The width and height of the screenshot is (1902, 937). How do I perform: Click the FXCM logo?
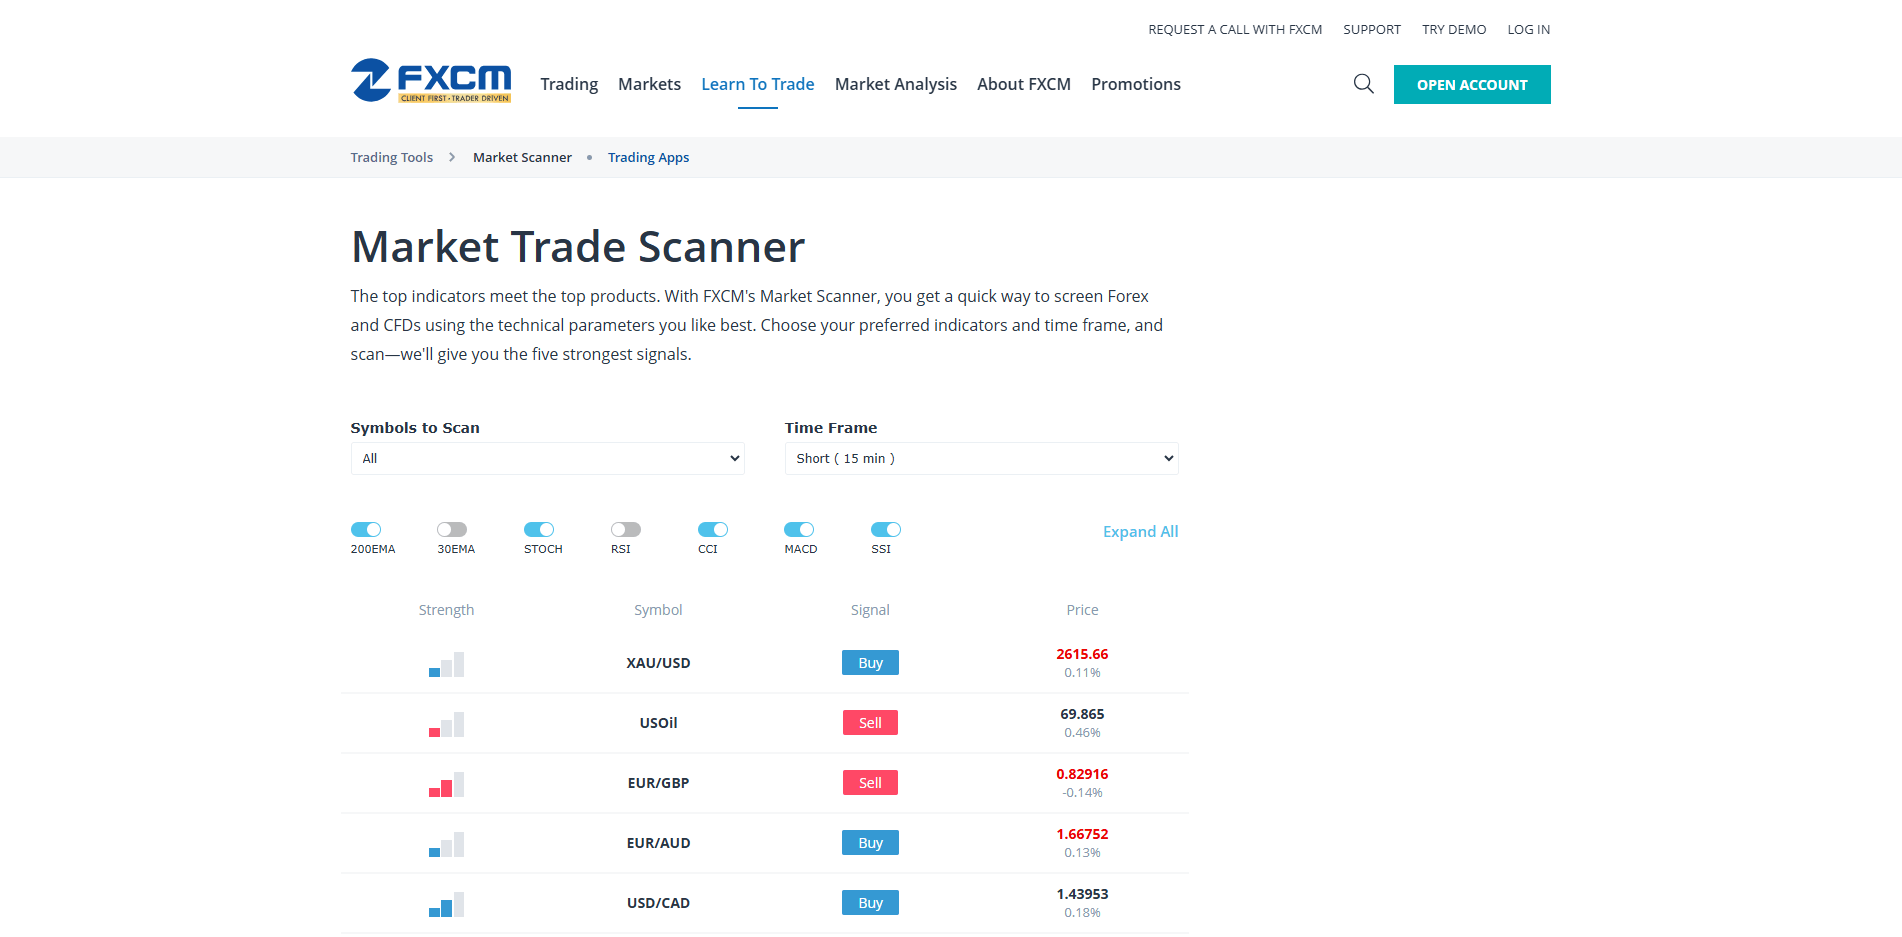click(x=431, y=81)
